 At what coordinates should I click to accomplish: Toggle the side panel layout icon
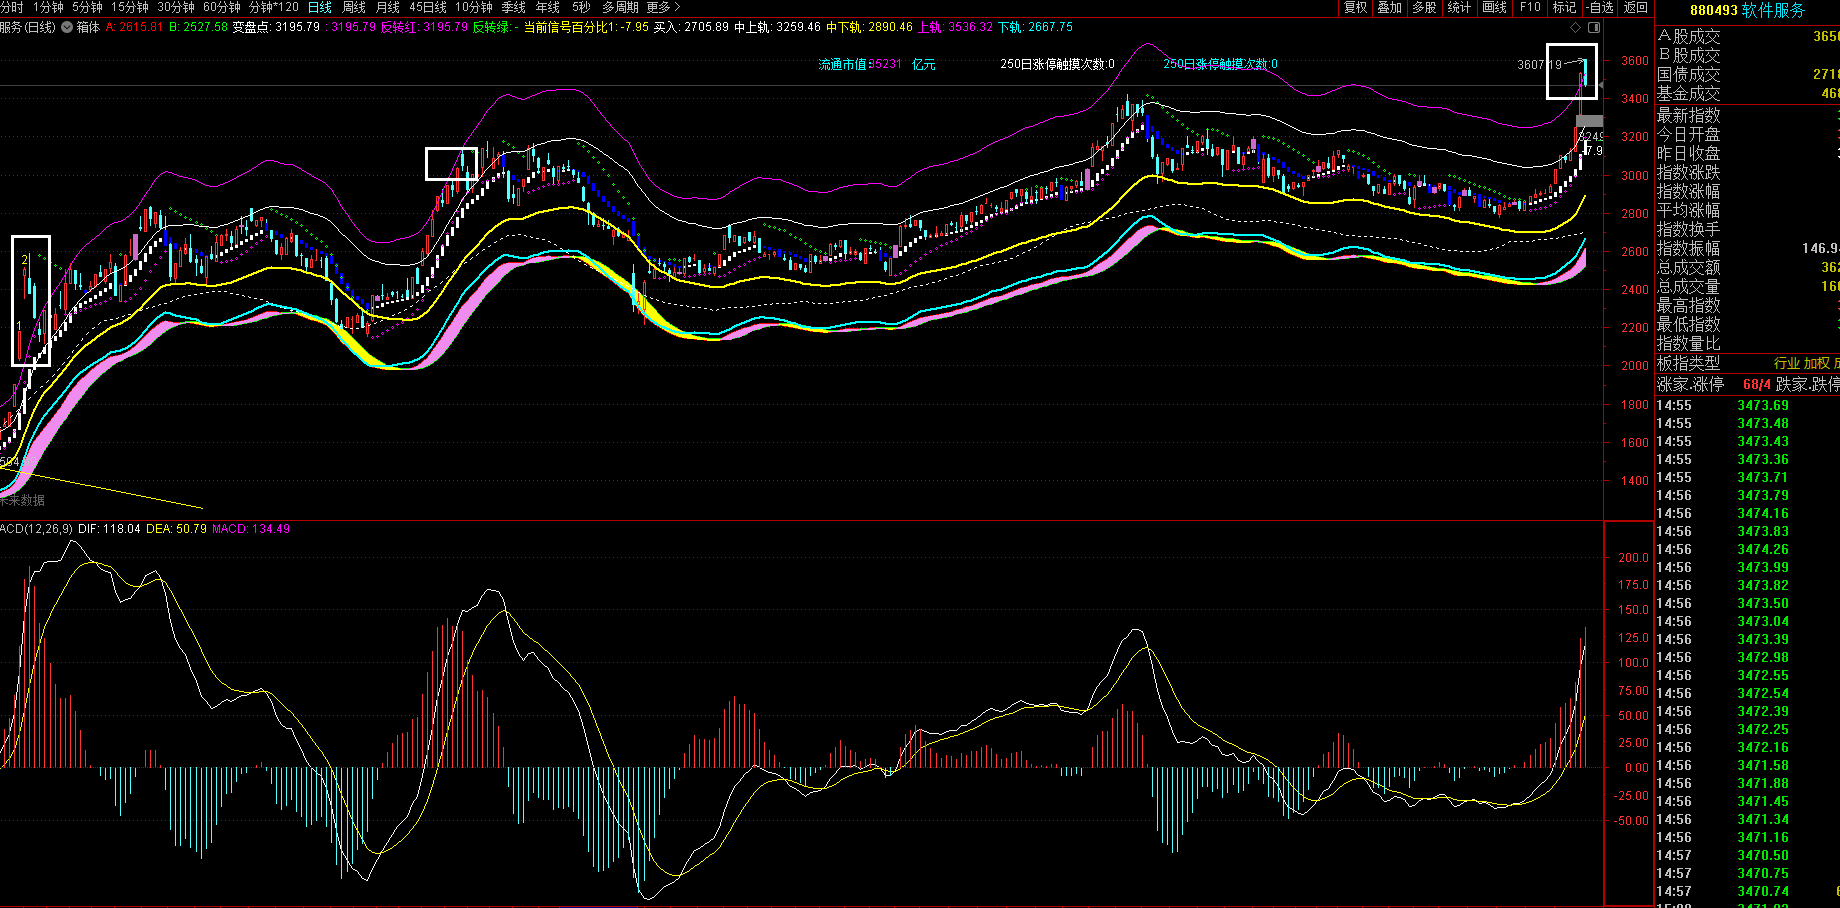[x=1594, y=27]
